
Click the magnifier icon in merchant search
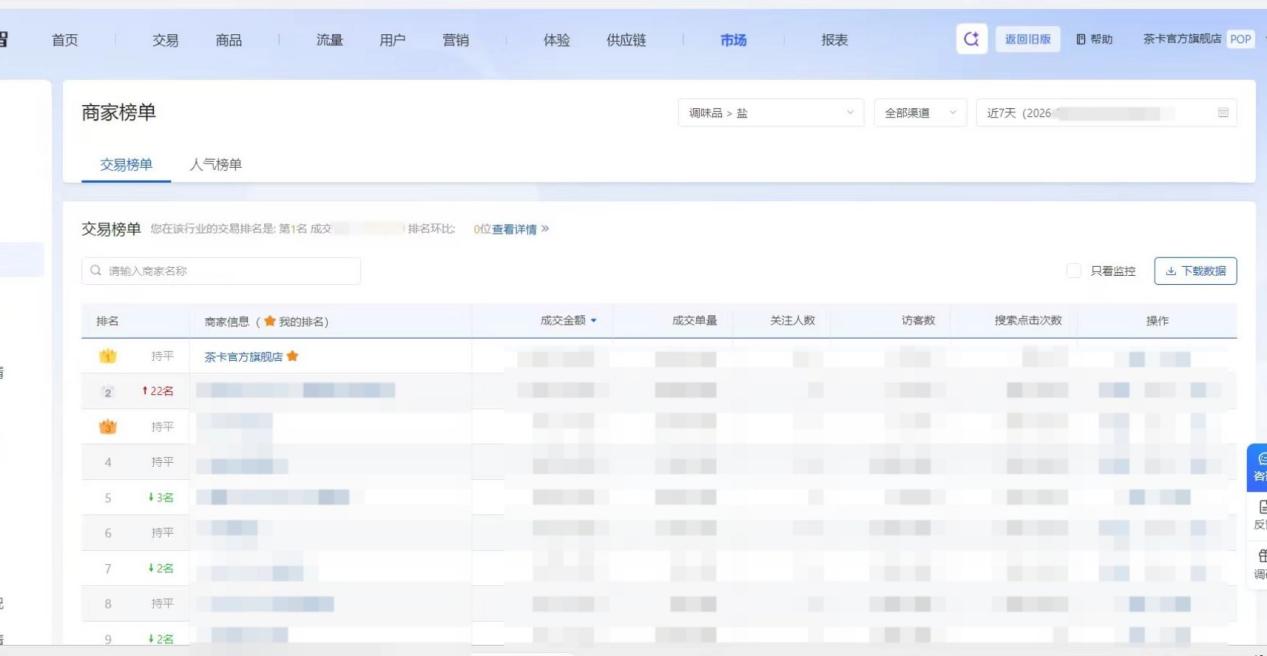click(96, 271)
